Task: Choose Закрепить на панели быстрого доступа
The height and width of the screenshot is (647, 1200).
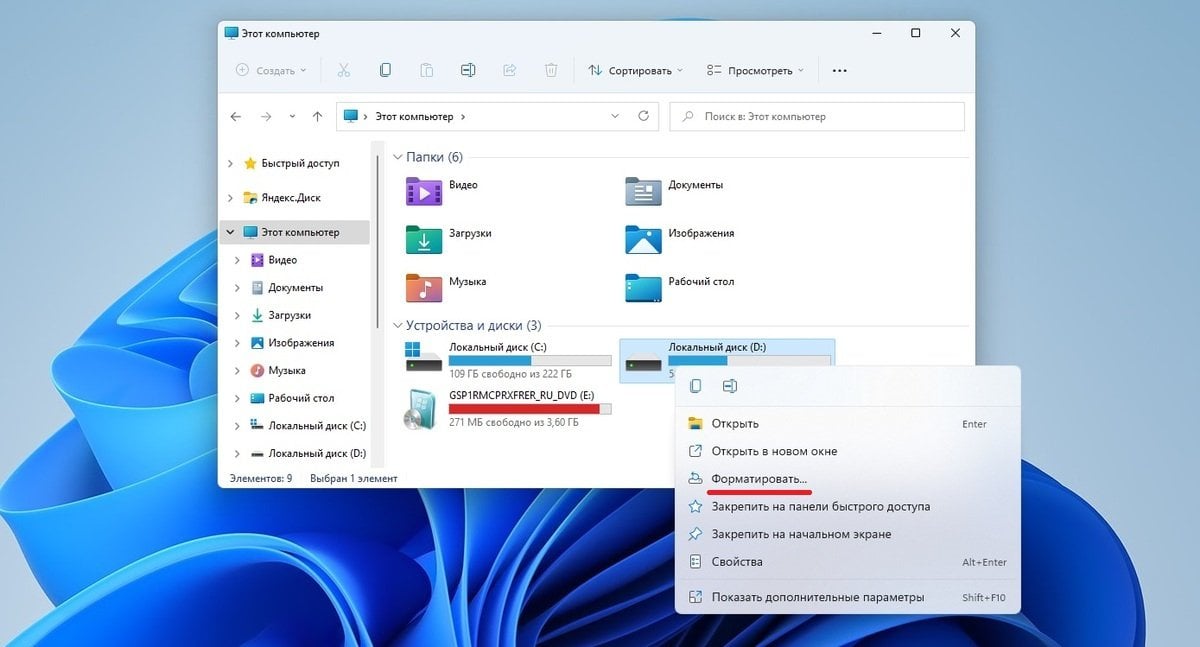Action: click(848, 507)
